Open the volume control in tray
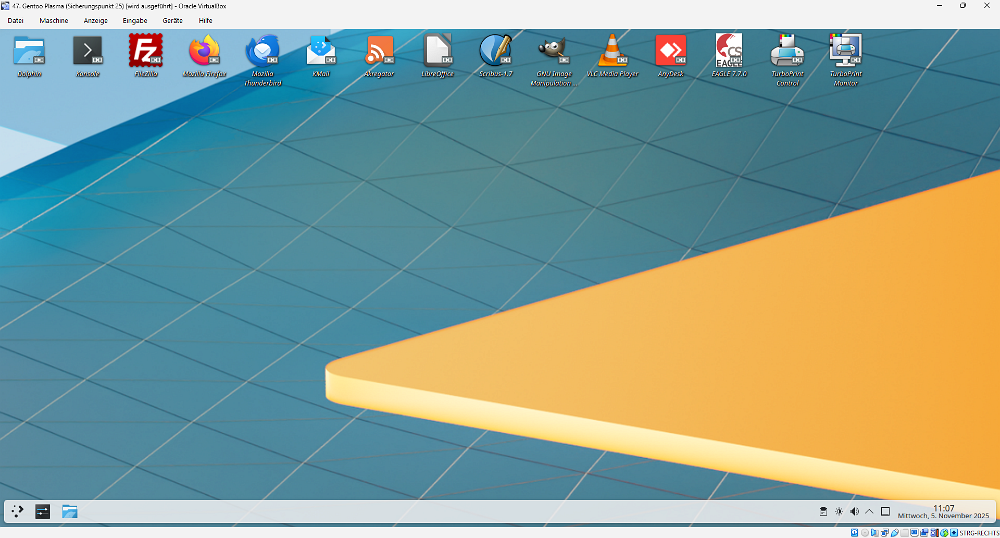Screen dimensions: 1000x538 coord(854,512)
